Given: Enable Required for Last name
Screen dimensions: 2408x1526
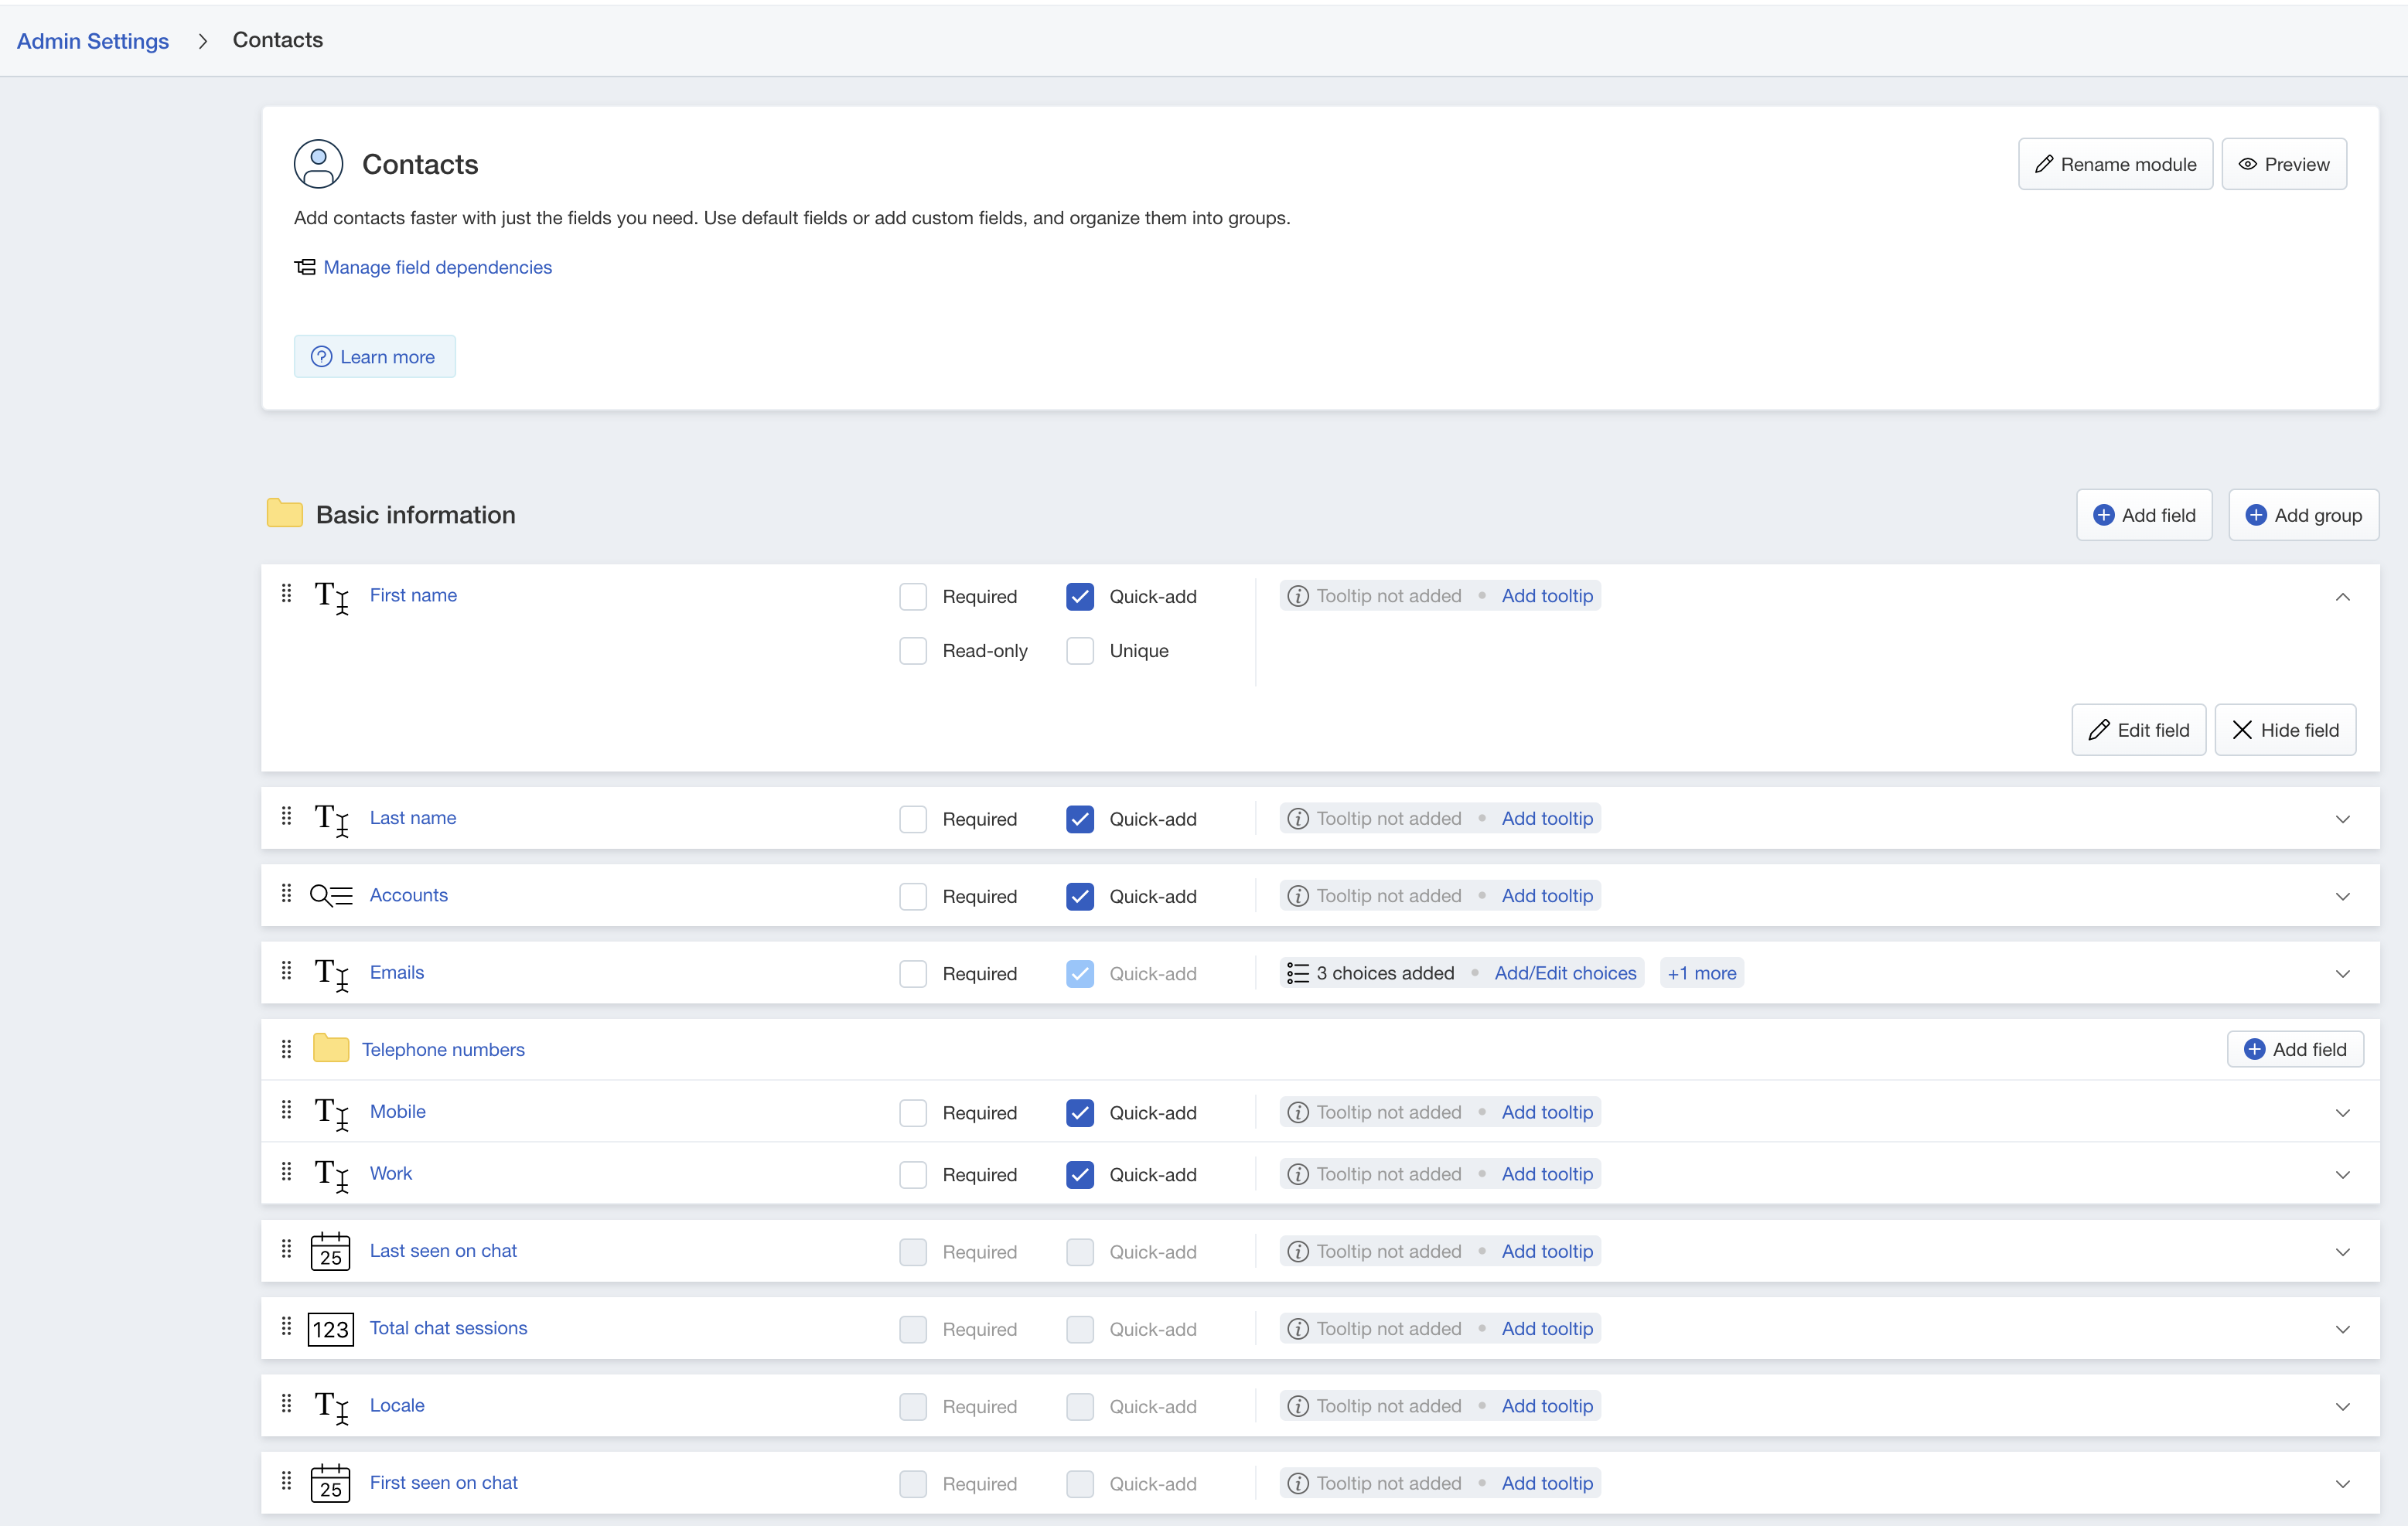Looking at the screenshot, I should pyautogui.click(x=913, y=819).
